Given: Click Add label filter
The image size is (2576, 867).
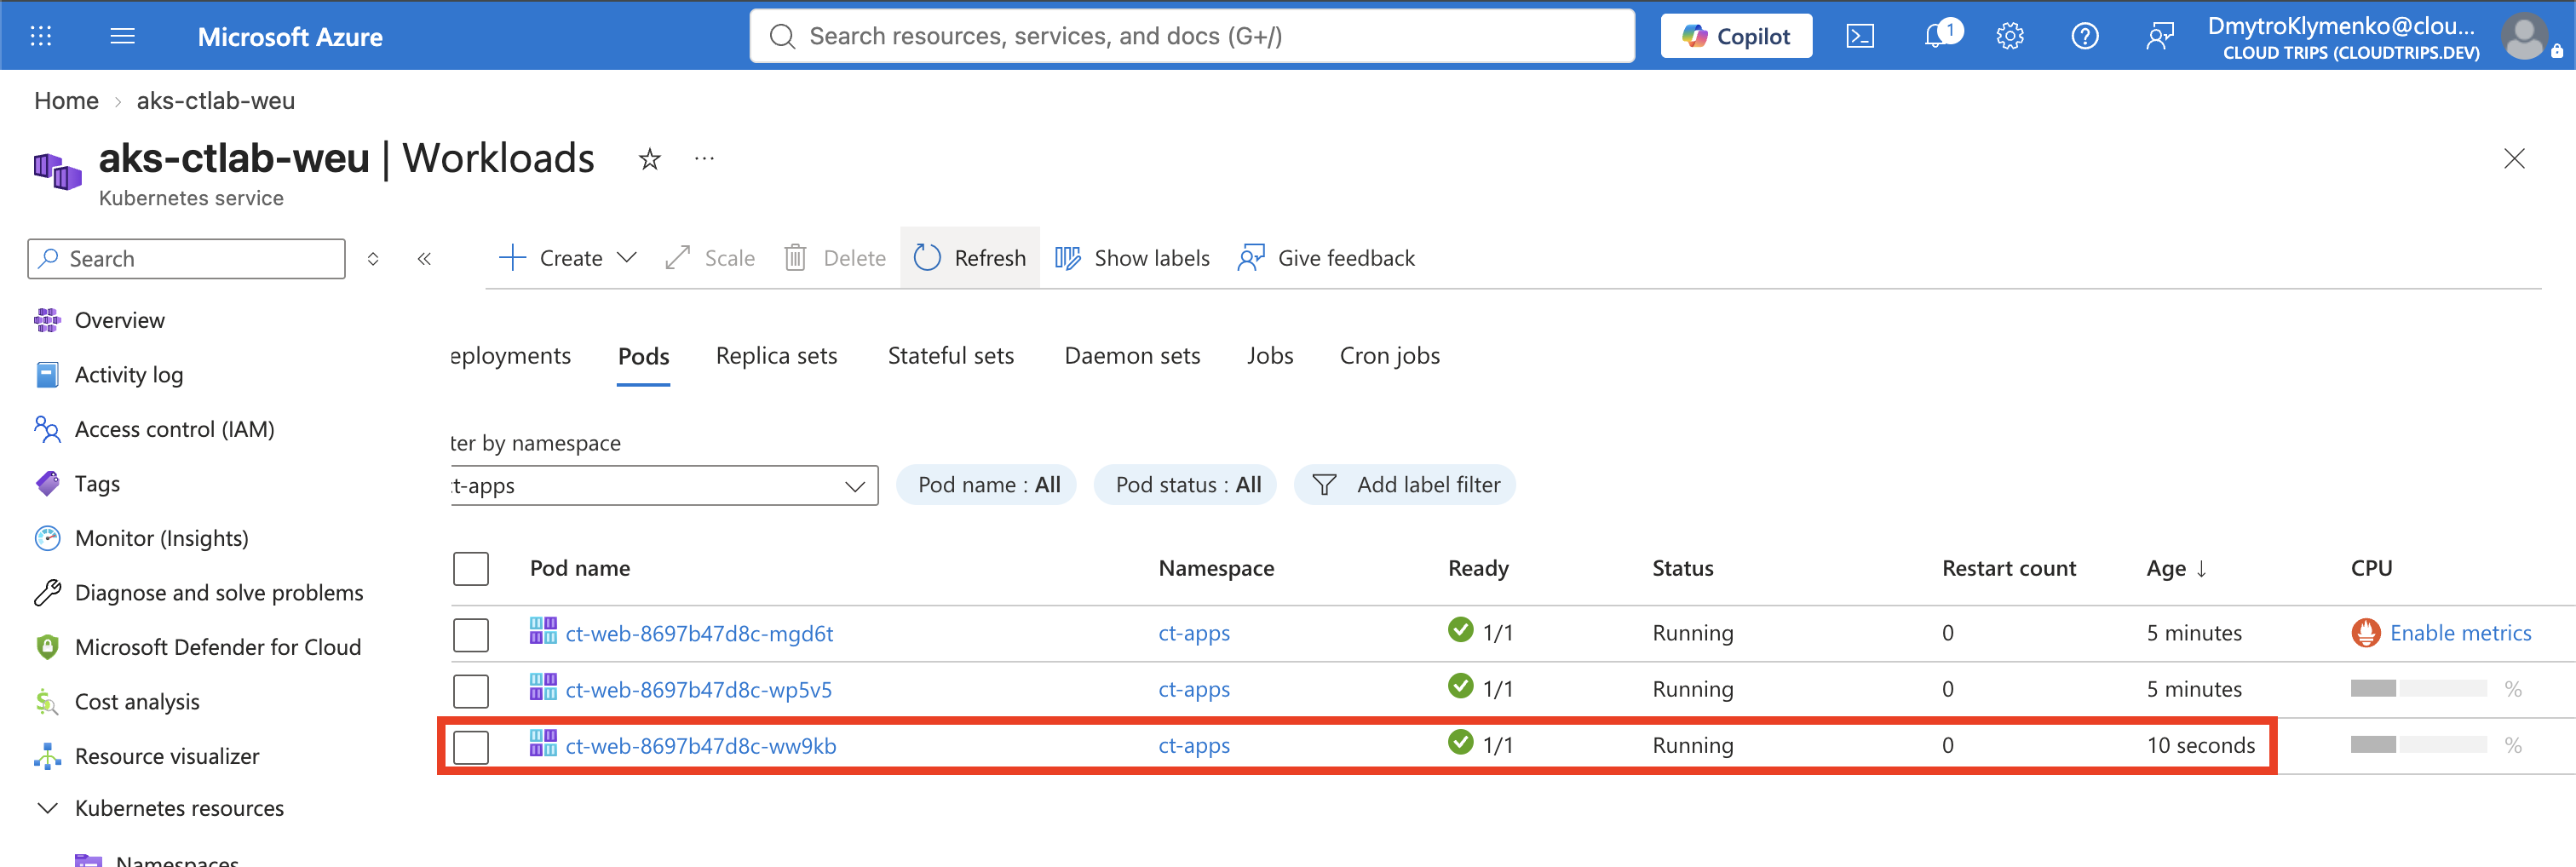Looking at the screenshot, I should [1405, 485].
